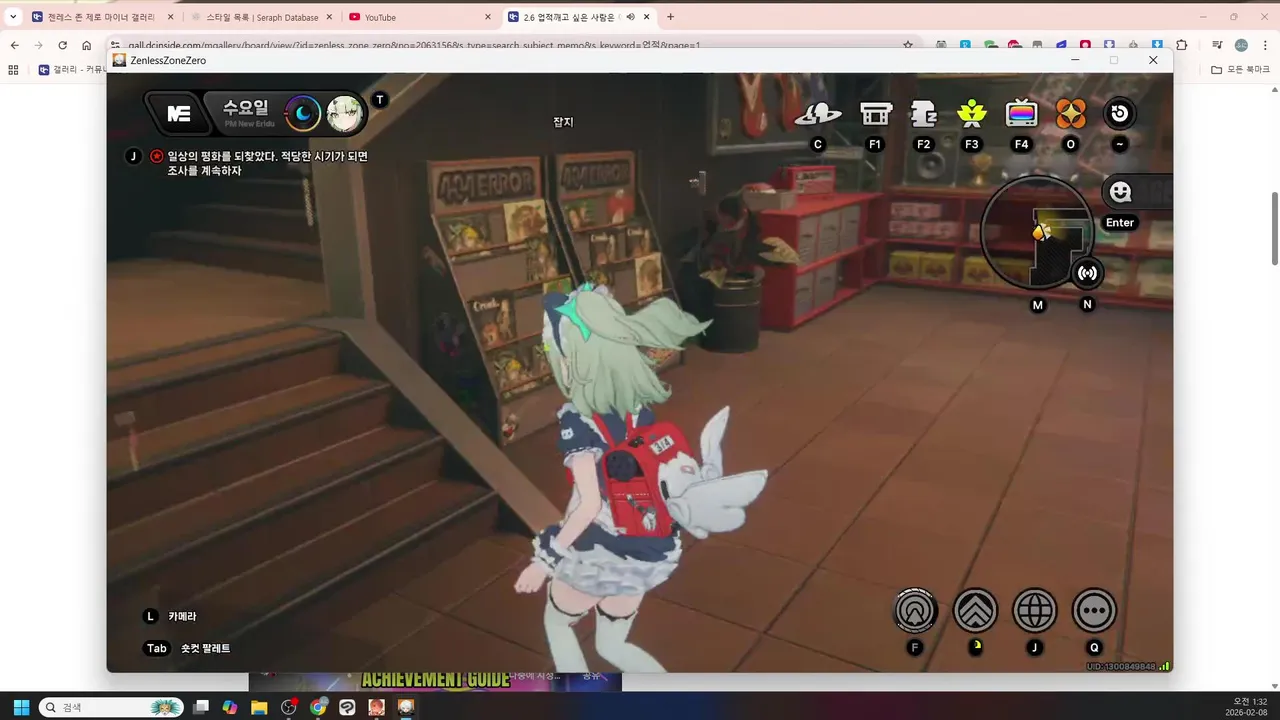
Task: Open the three-dots more icon labeled Q
Action: 1095,610
